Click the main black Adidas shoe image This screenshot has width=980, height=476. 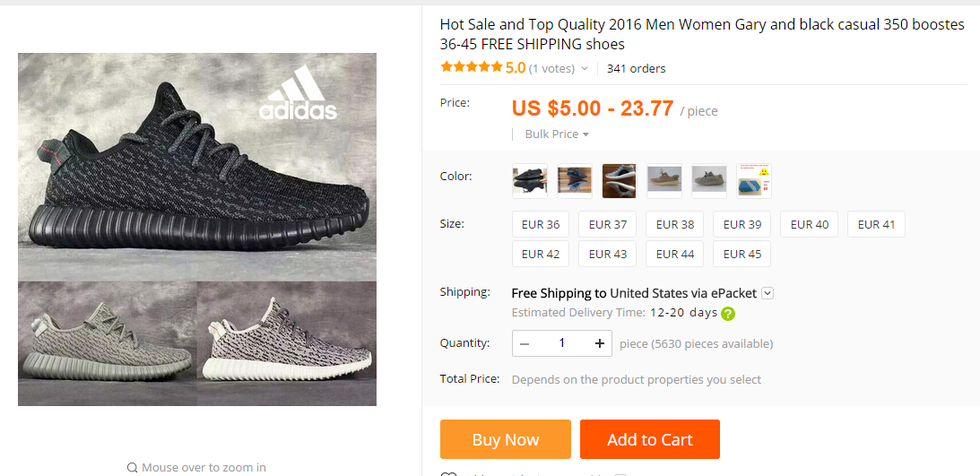tap(197, 165)
